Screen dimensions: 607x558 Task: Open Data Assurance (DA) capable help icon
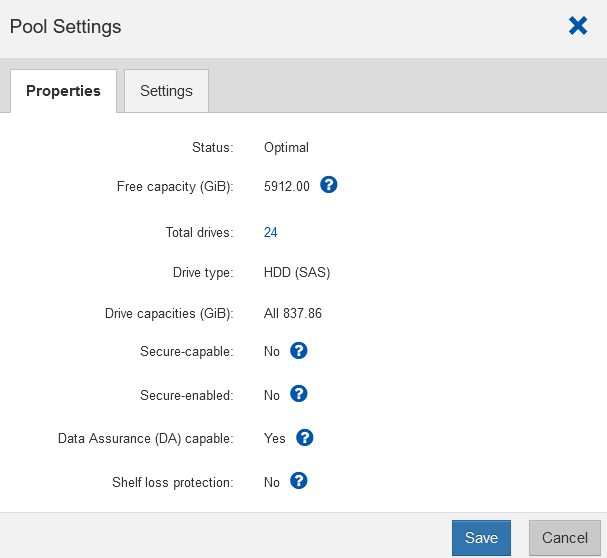[305, 437]
